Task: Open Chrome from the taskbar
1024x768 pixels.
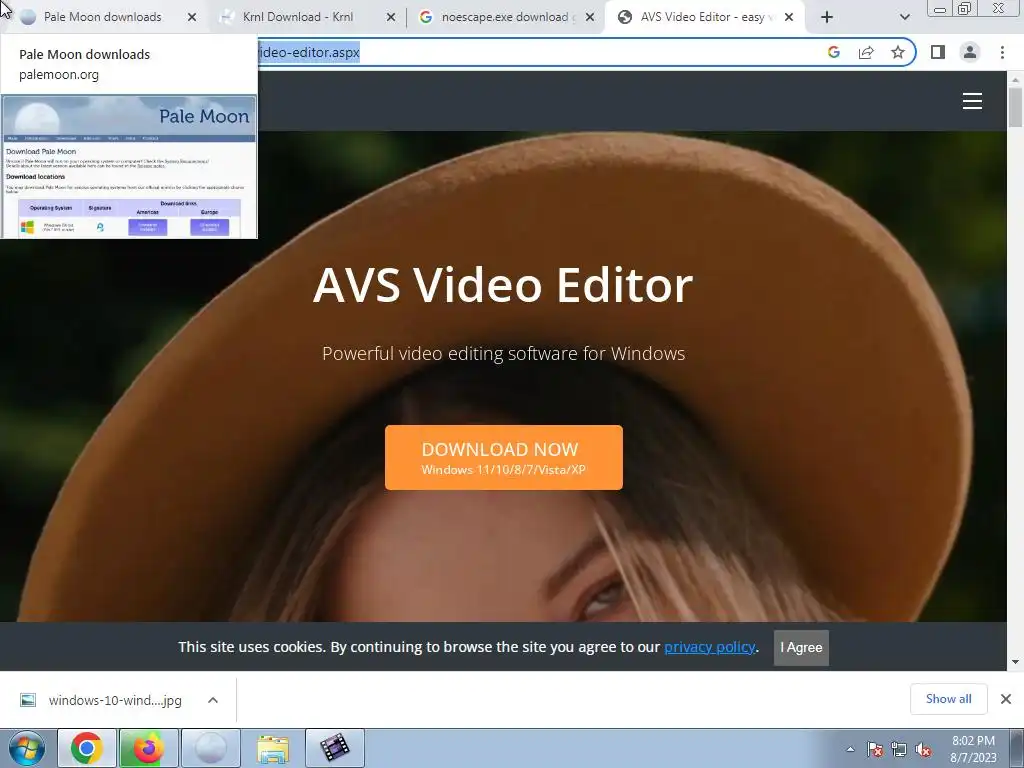Action: point(87,748)
